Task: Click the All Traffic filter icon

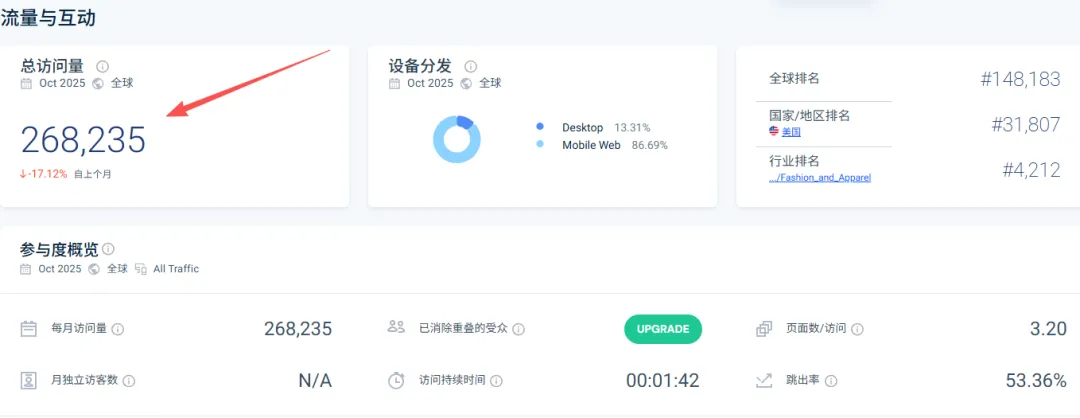Action: (141, 269)
